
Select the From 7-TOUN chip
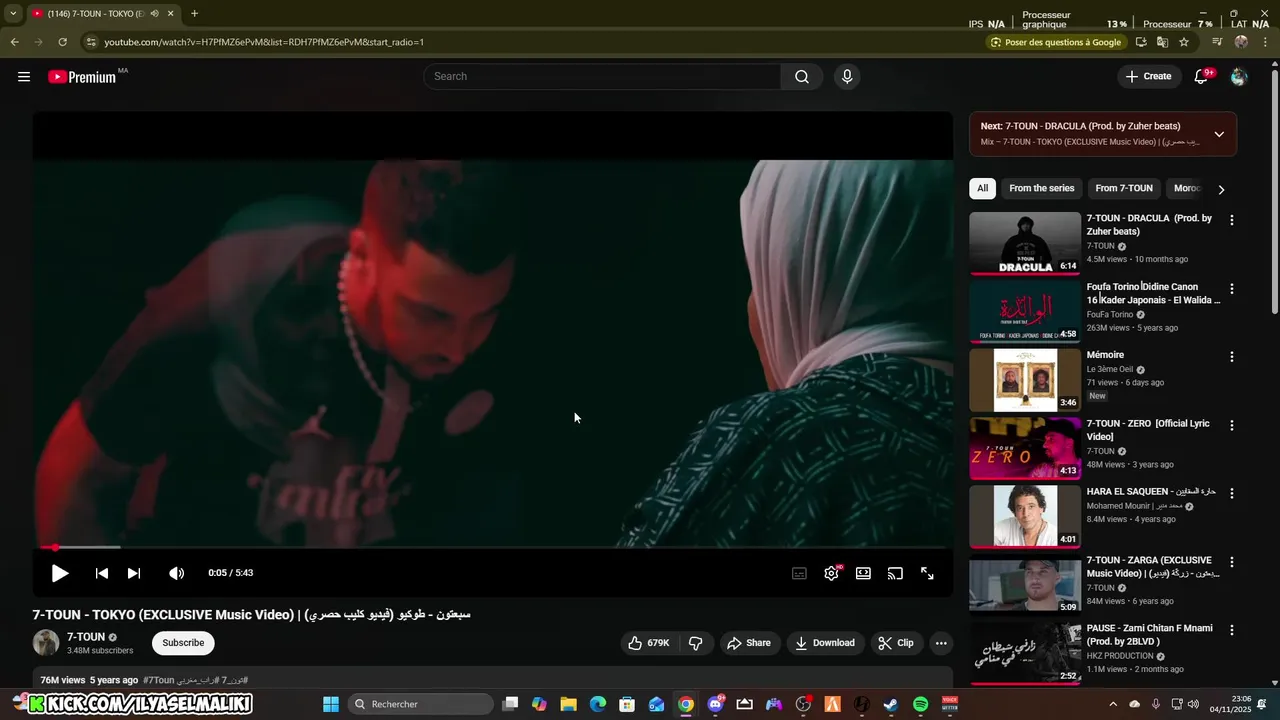pos(1124,188)
